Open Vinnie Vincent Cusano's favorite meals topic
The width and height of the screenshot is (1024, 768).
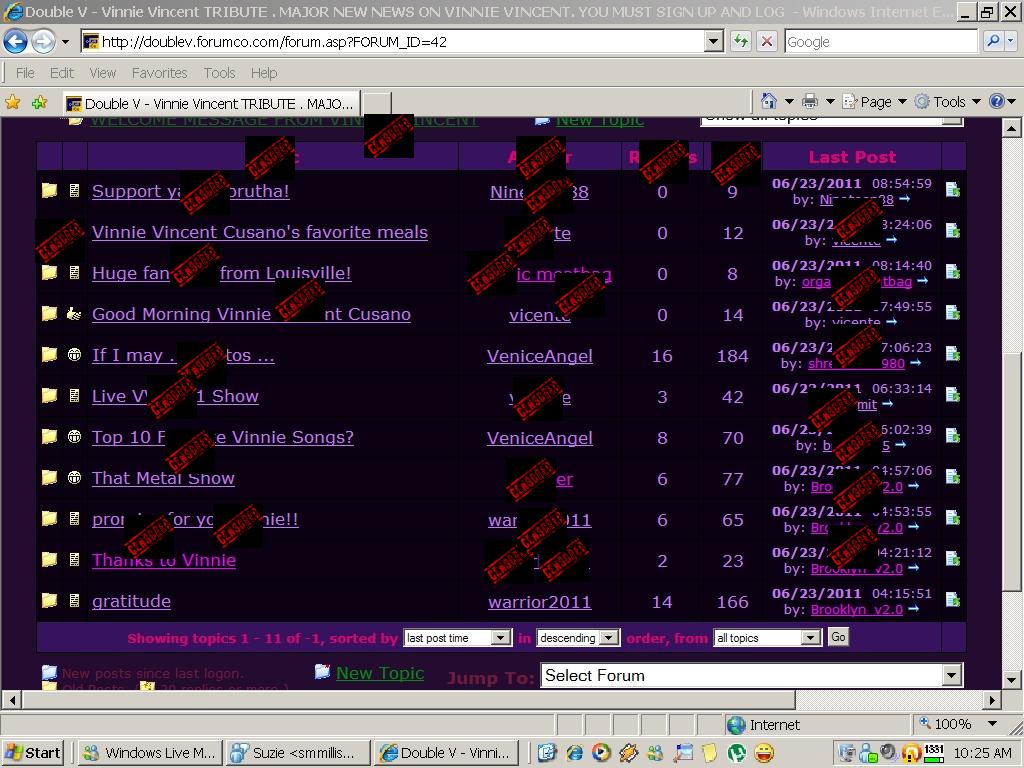point(260,232)
